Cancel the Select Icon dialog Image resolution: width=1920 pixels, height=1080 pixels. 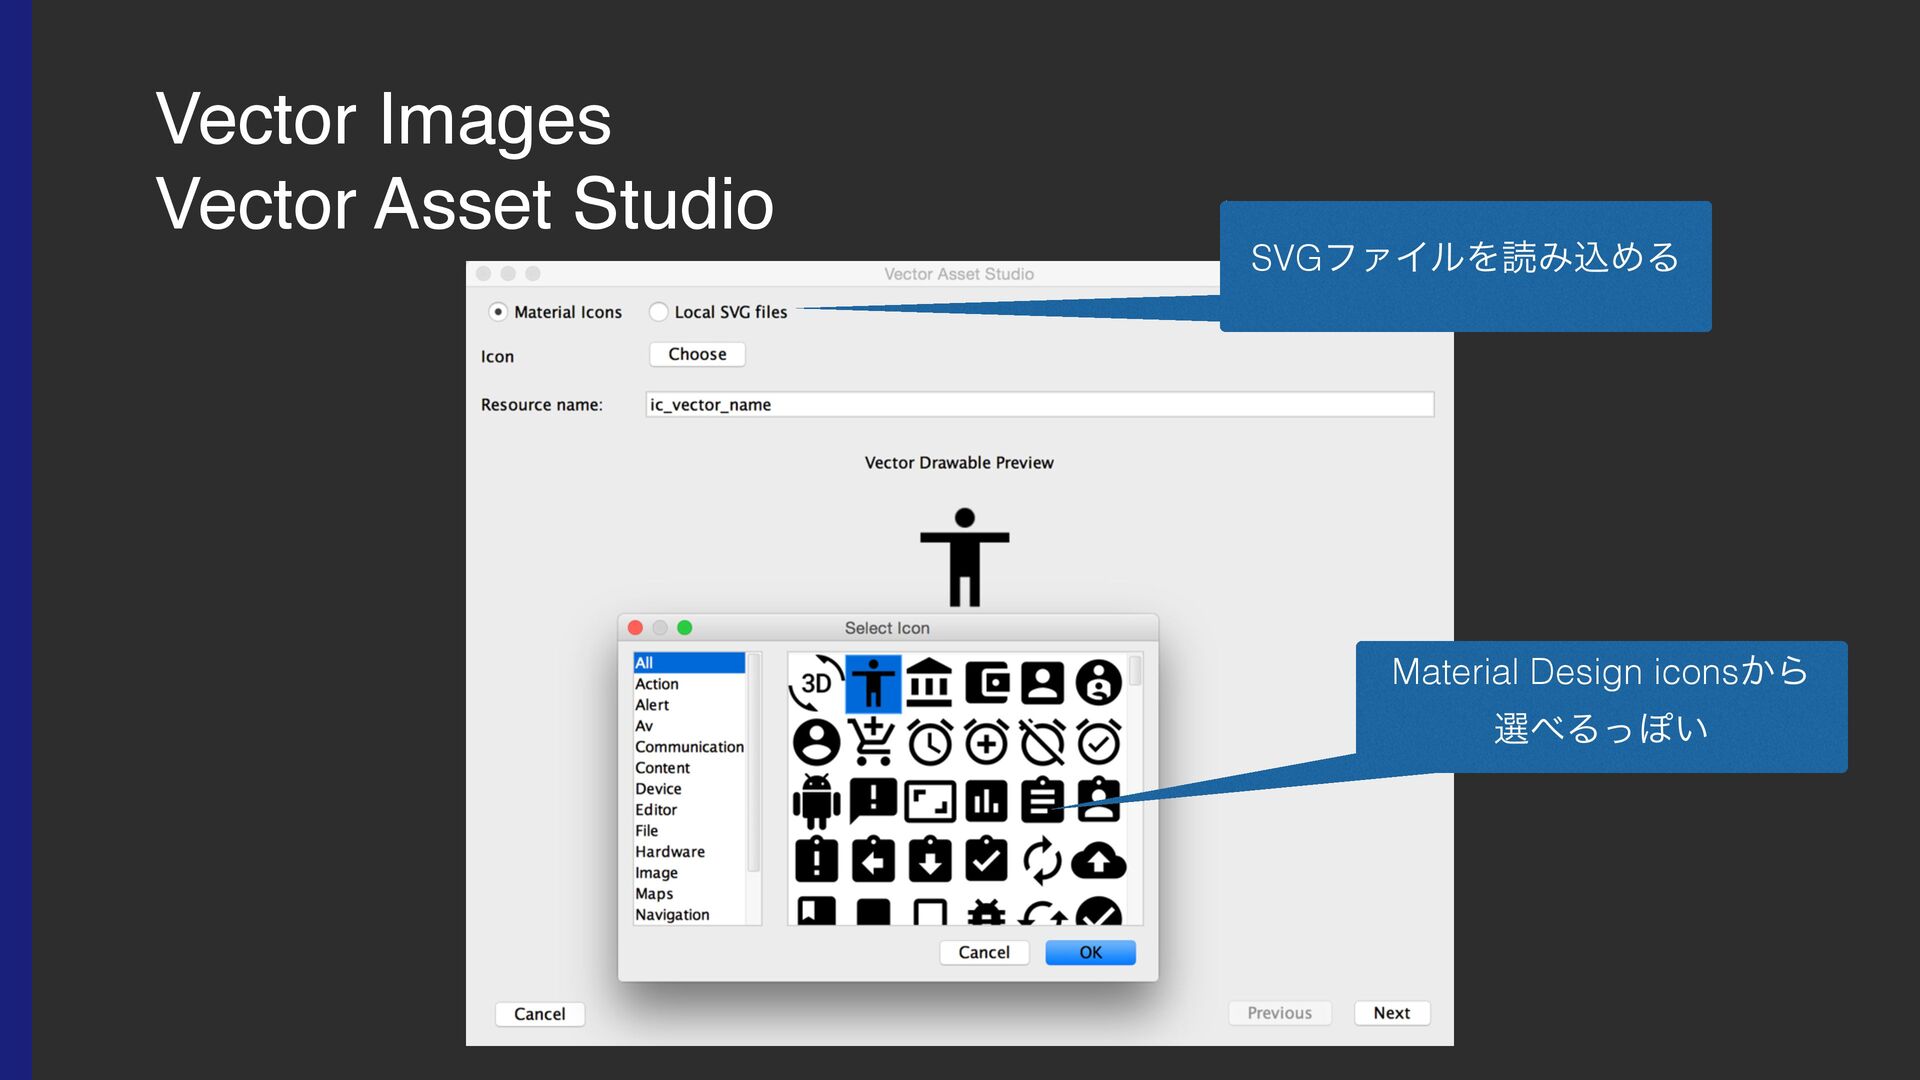tap(984, 952)
